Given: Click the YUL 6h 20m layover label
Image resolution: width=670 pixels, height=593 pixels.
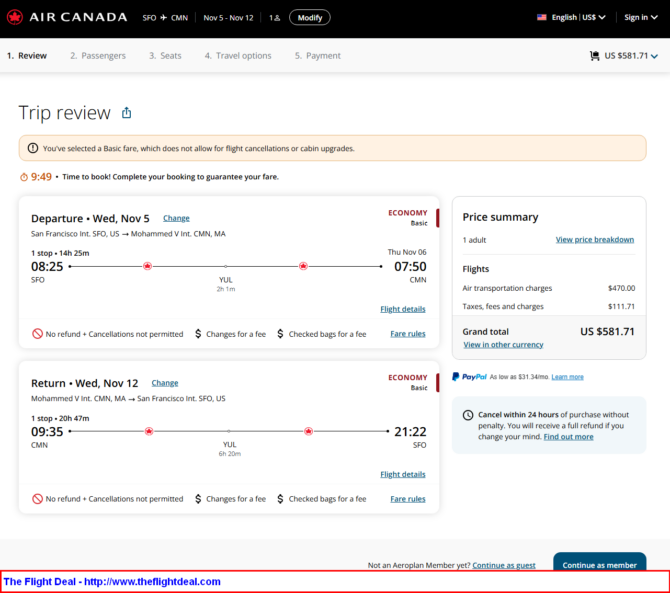Looking at the screenshot, I should [229, 449].
